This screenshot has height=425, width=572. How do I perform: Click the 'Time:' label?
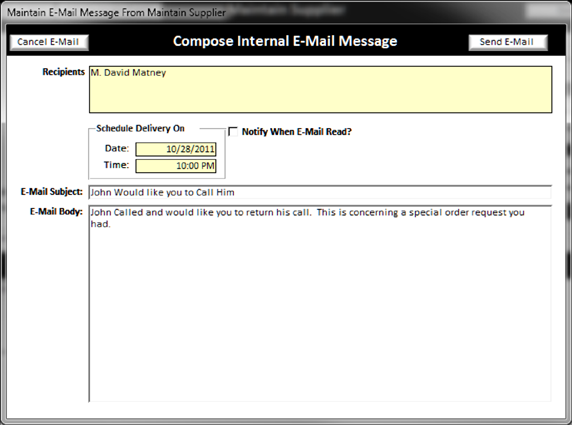[x=116, y=165]
